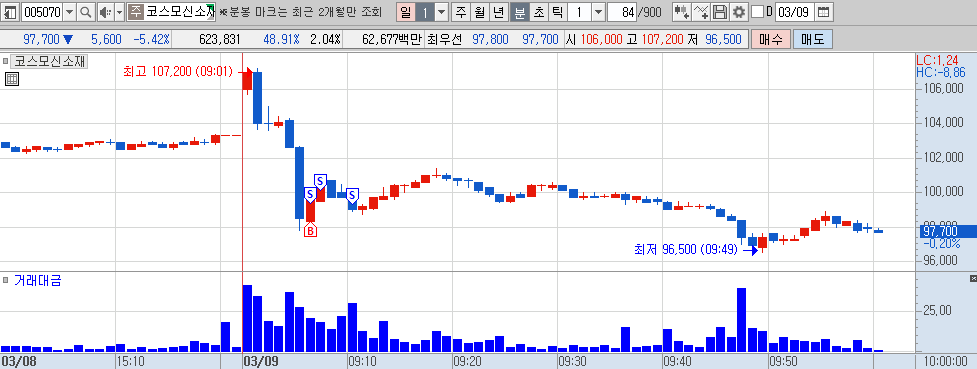This screenshot has height=369, width=977.
Task: Click the data table grid icon in chart
Action: pyautogui.click(x=11, y=79)
